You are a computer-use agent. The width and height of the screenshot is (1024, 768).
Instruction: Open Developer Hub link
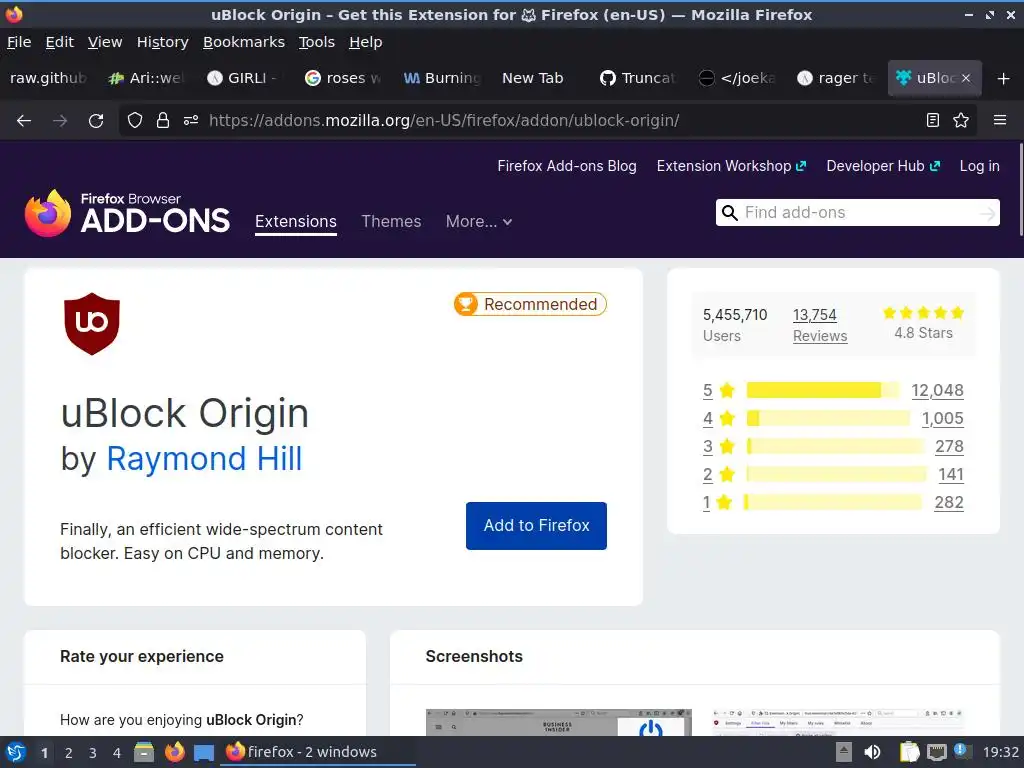pyautogui.click(x=883, y=166)
